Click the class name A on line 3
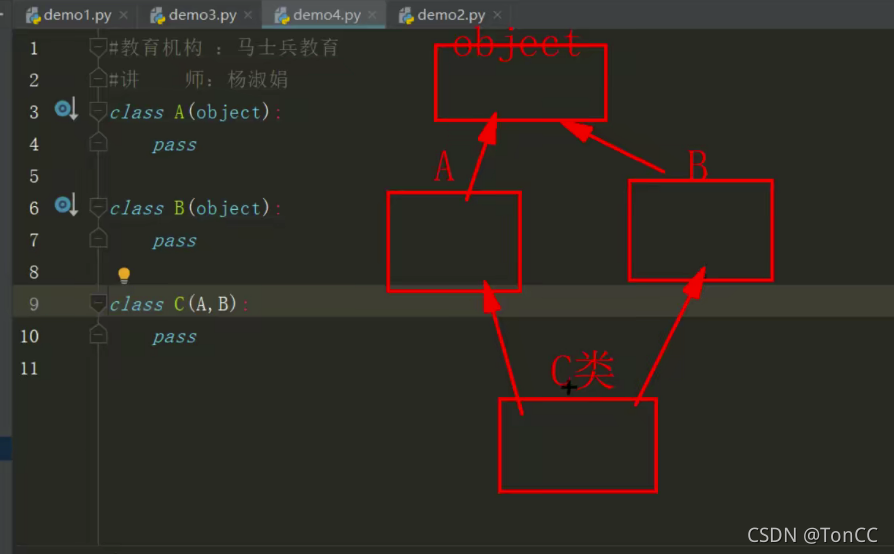894x554 pixels. (x=179, y=112)
